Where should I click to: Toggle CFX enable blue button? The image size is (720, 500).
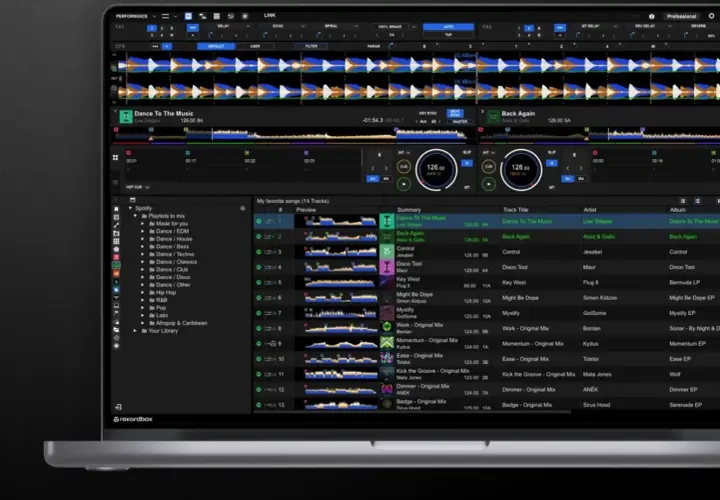[x=167, y=46]
